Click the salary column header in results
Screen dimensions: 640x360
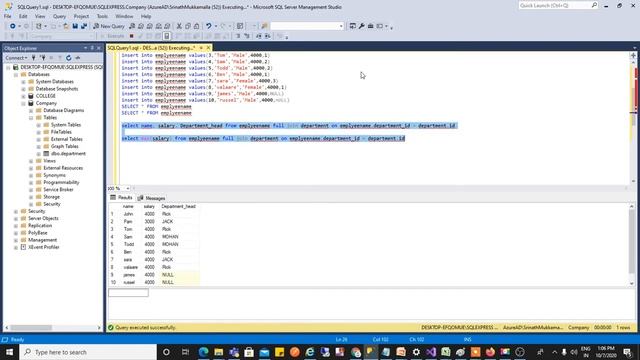click(x=149, y=207)
